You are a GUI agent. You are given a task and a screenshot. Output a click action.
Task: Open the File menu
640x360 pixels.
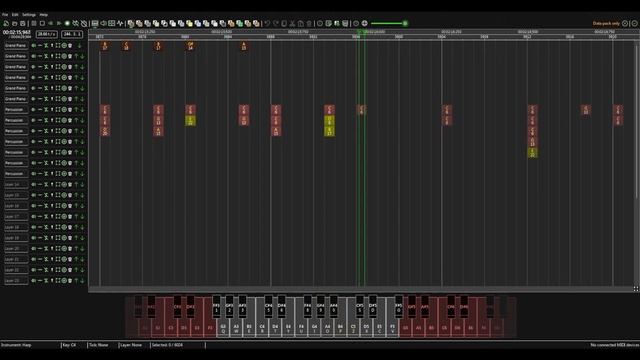[x=5, y=15]
